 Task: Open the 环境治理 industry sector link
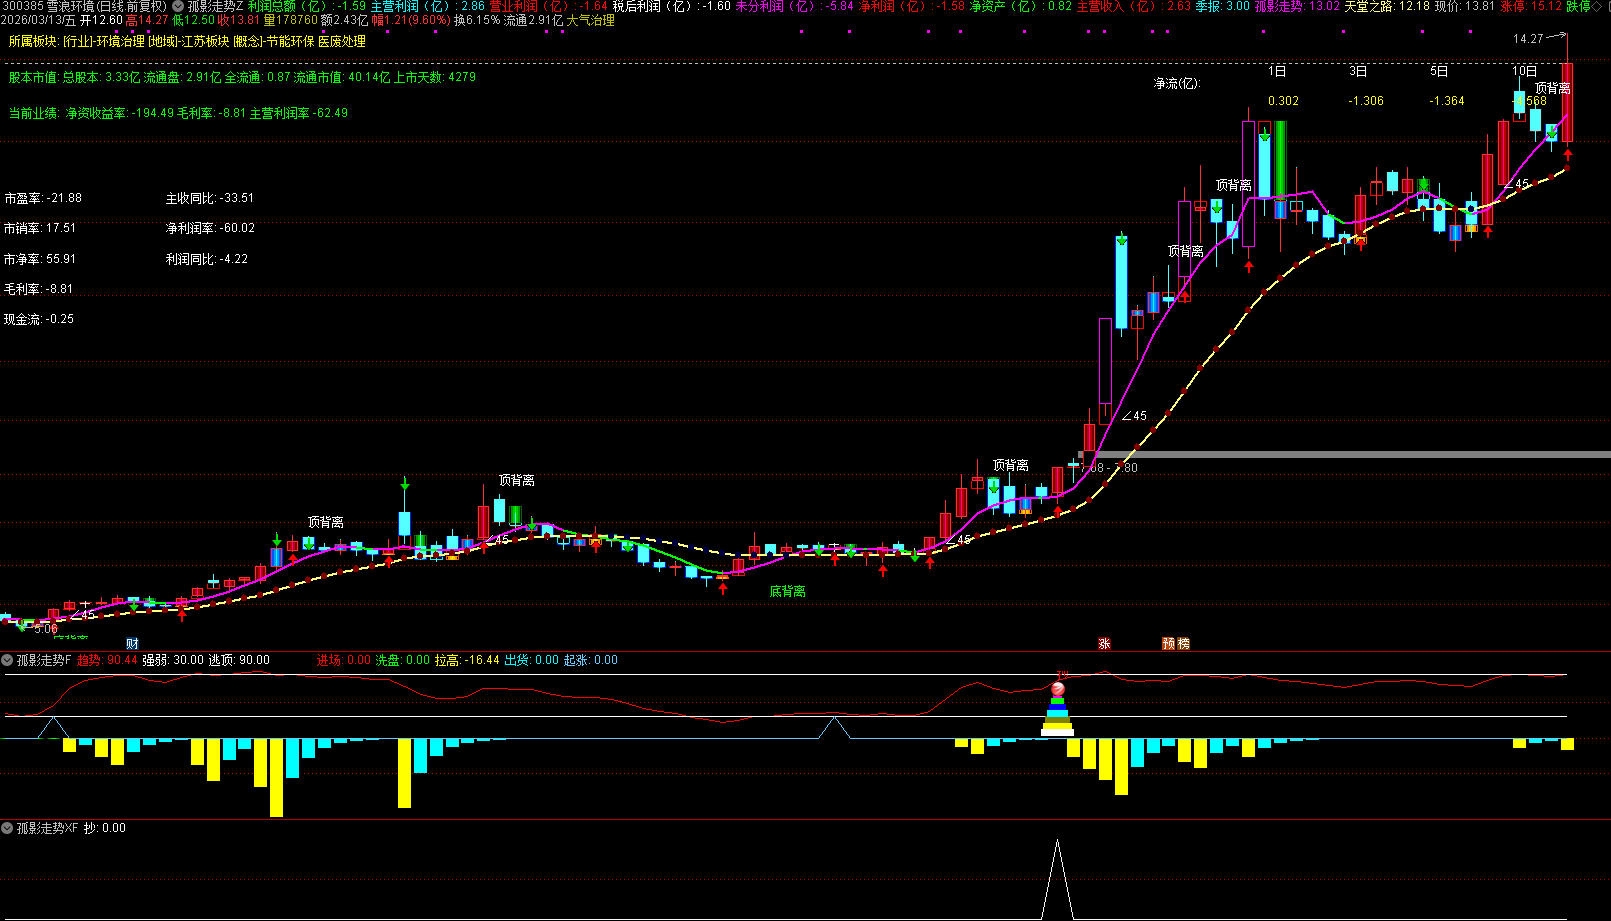pos(119,41)
